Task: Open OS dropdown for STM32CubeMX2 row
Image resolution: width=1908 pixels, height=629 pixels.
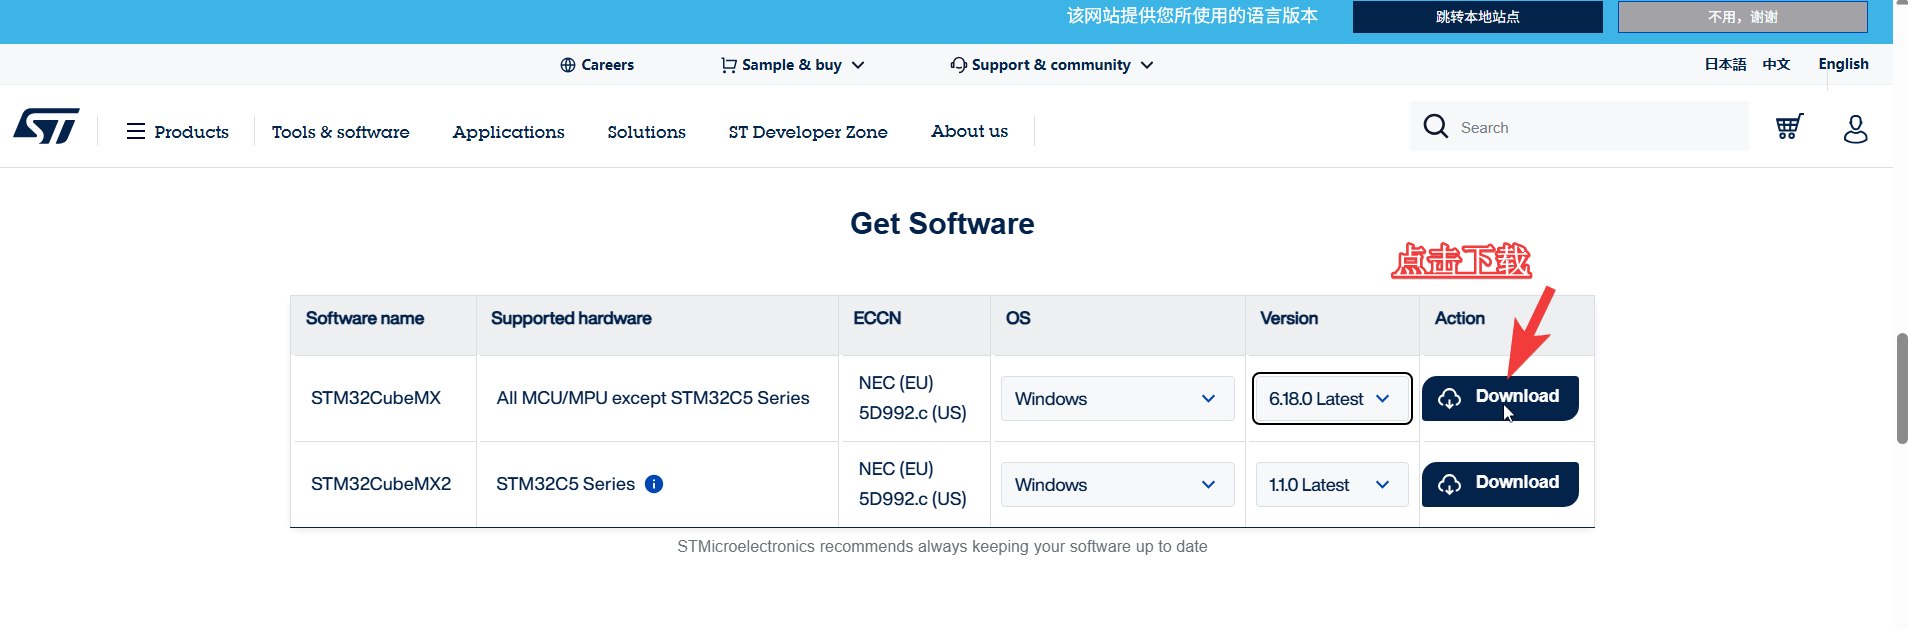Action: point(1117,485)
